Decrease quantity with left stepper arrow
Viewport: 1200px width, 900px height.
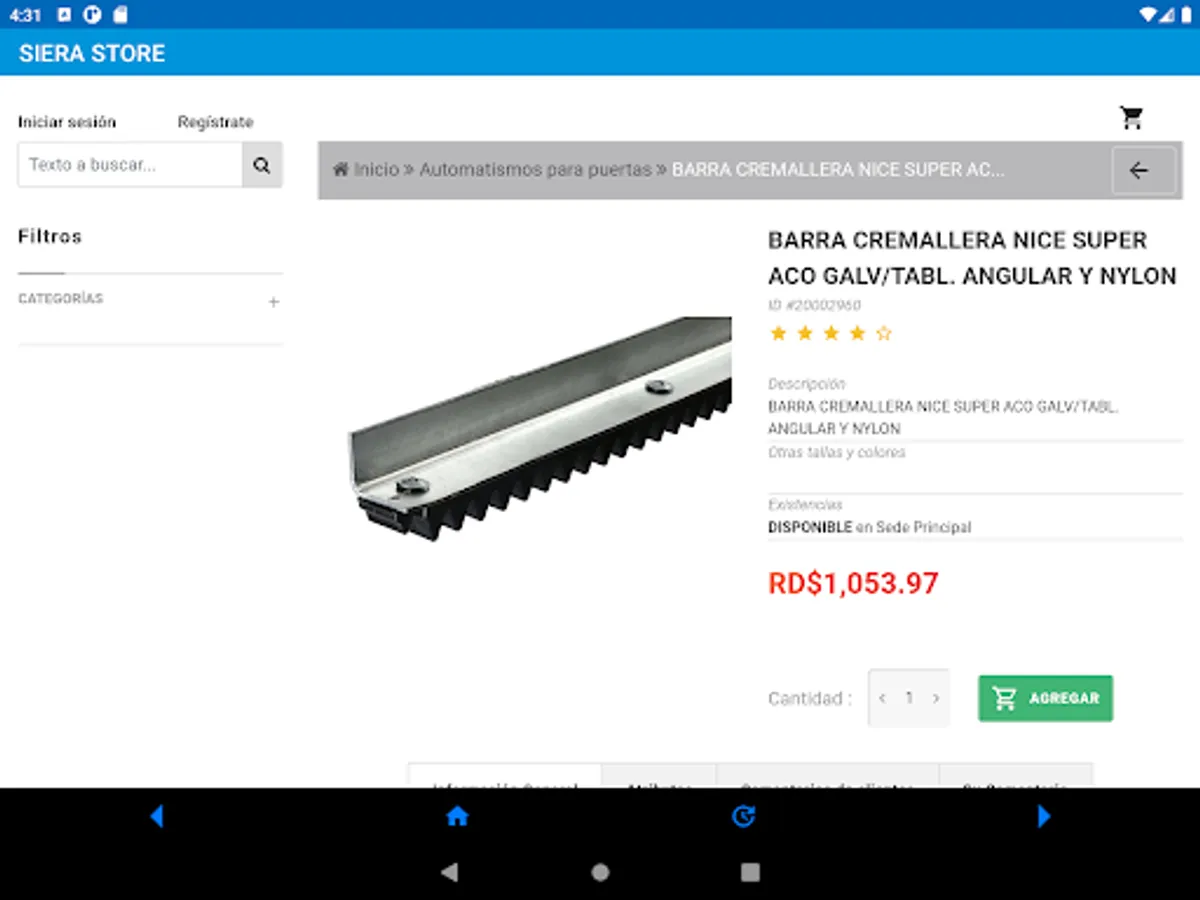882,698
